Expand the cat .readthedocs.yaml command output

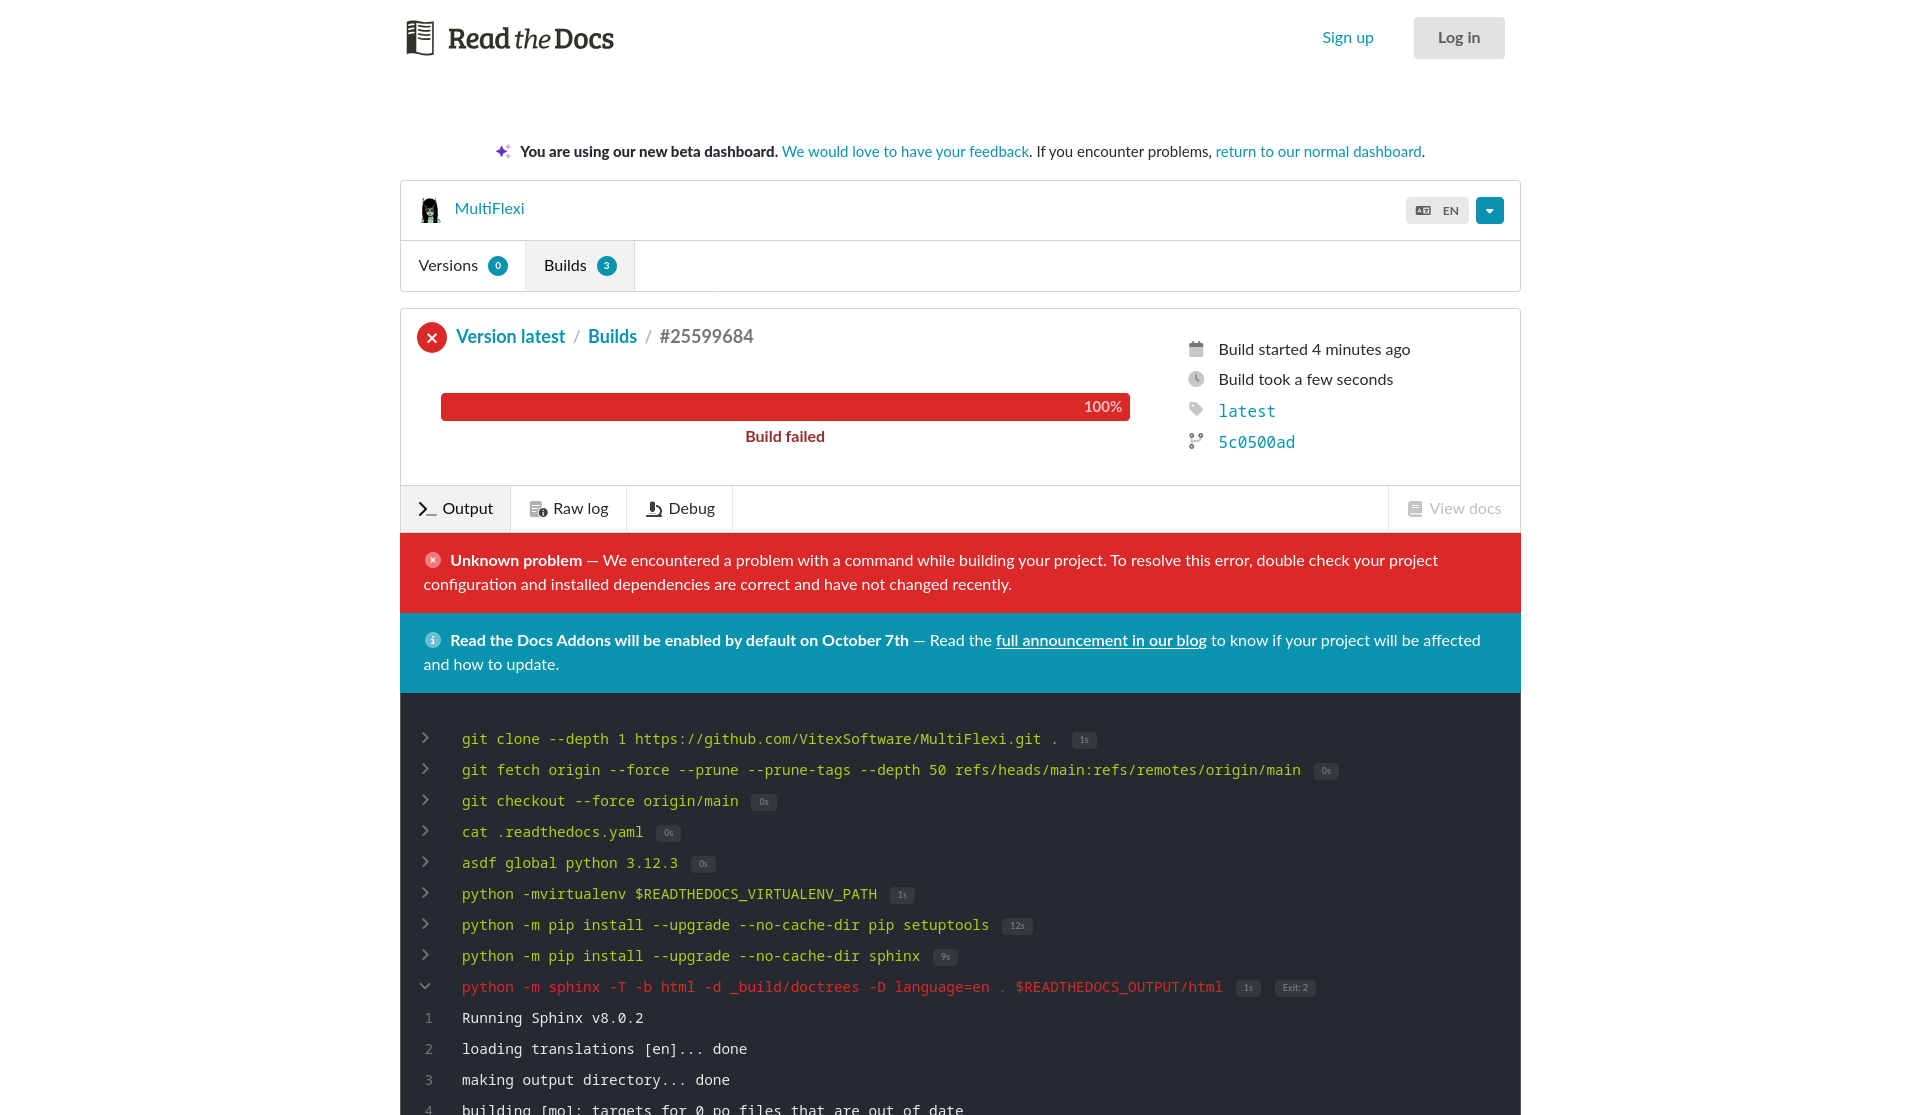[x=426, y=831]
